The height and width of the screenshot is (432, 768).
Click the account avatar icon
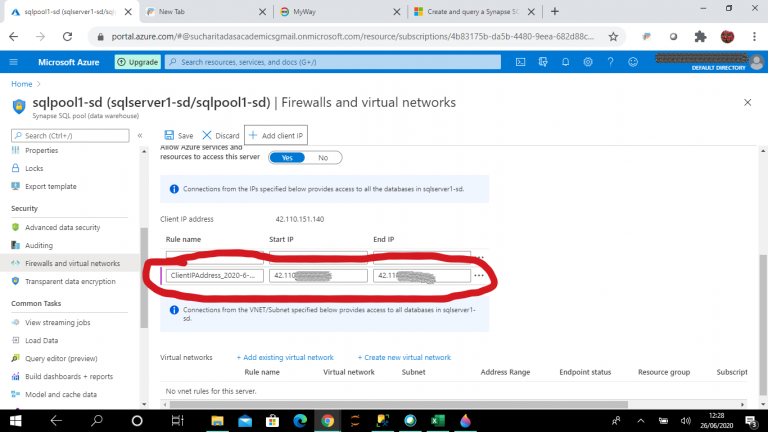coord(757,62)
